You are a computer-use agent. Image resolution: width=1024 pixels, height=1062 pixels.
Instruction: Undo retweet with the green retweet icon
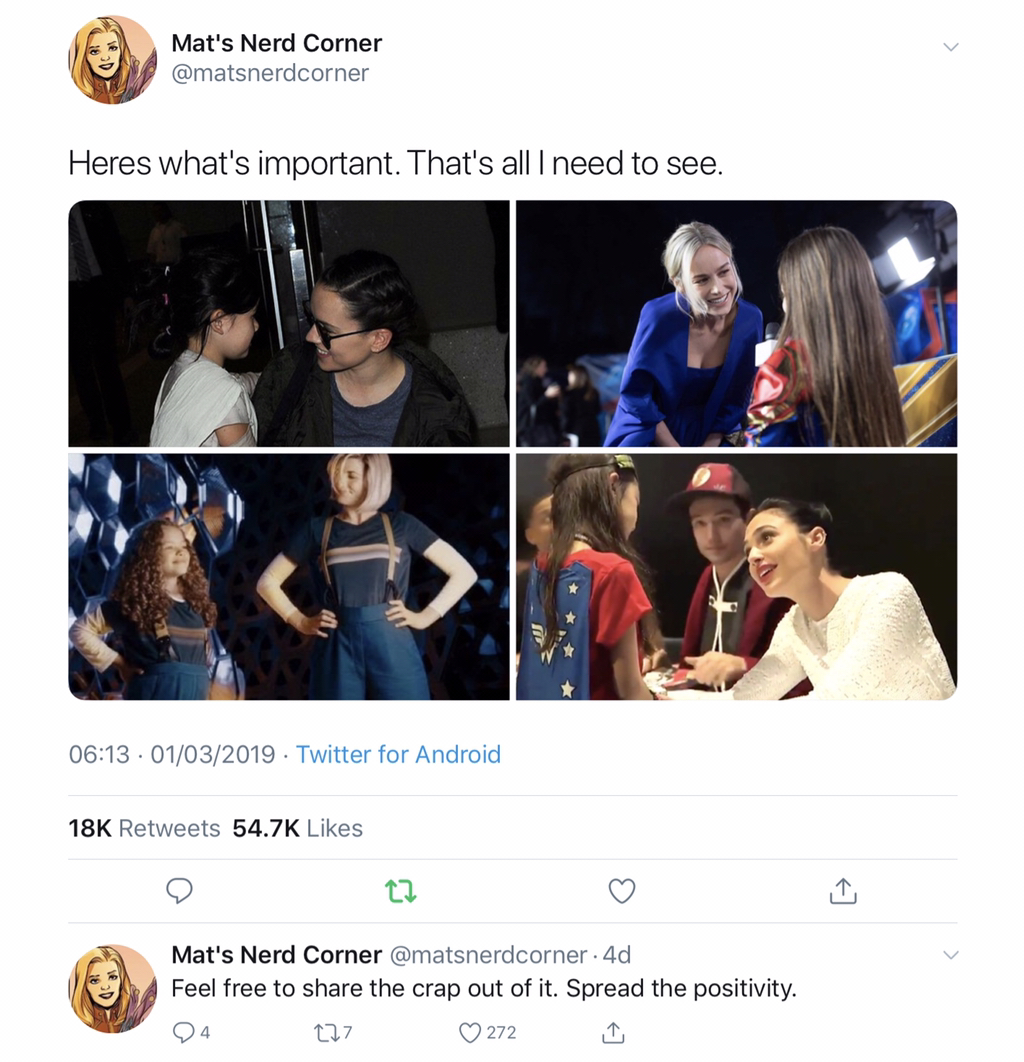point(400,891)
